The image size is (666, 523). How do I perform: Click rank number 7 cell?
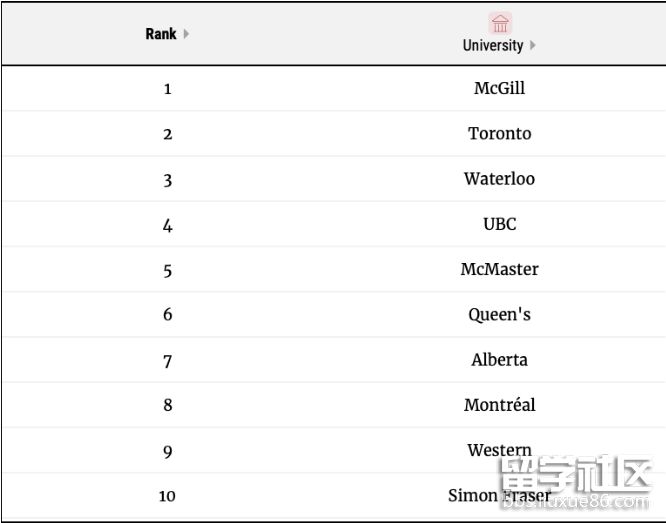coord(167,361)
